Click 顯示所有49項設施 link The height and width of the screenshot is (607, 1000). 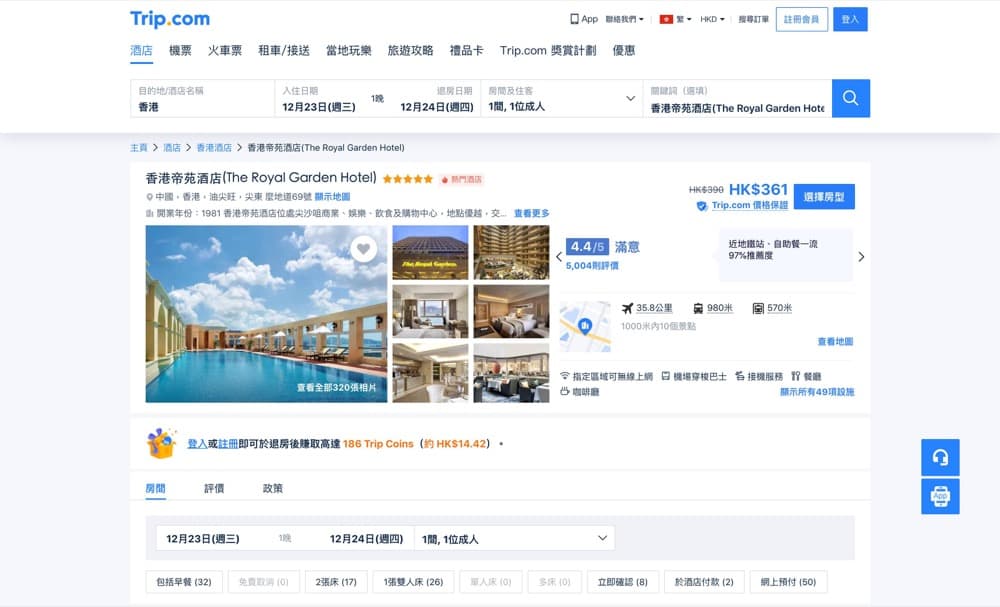coord(817,391)
